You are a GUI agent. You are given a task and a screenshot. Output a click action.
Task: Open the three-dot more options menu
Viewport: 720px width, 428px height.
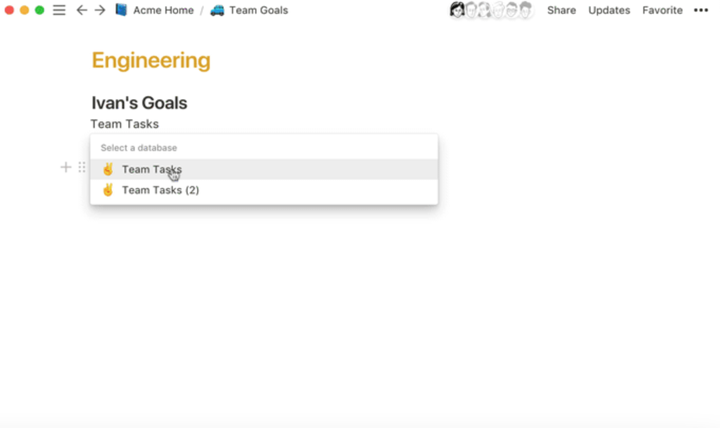(x=701, y=10)
